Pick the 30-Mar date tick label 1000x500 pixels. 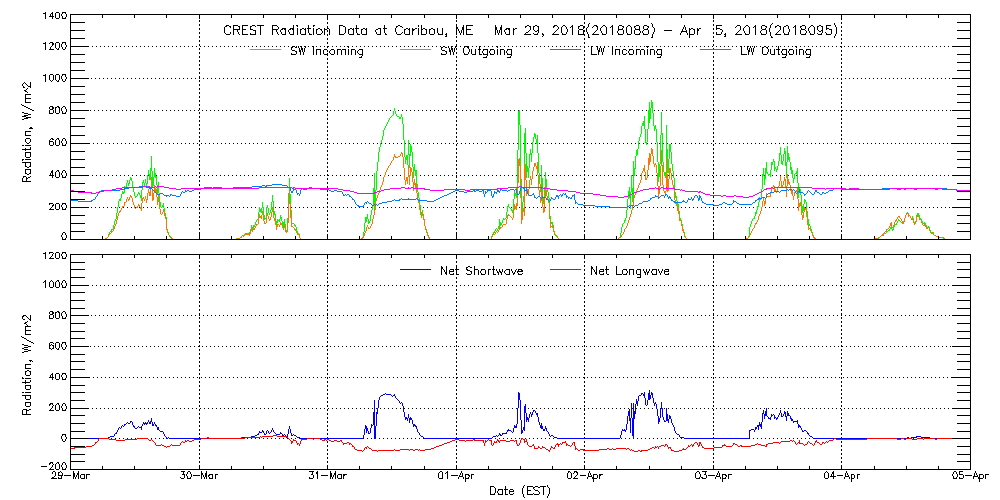(200, 476)
